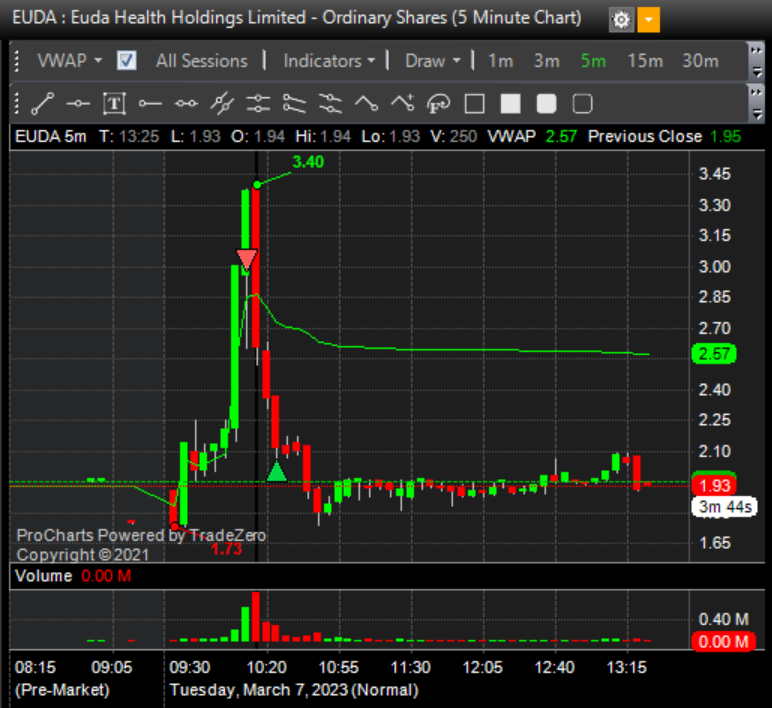Switch to the 3m timeframe

tap(547, 61)
